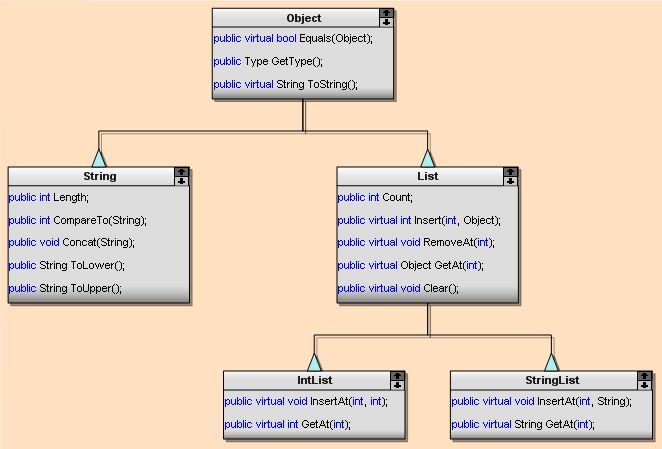Click the up arrow in IntList class header
662x449 pixels.
(x=397, y=376)
